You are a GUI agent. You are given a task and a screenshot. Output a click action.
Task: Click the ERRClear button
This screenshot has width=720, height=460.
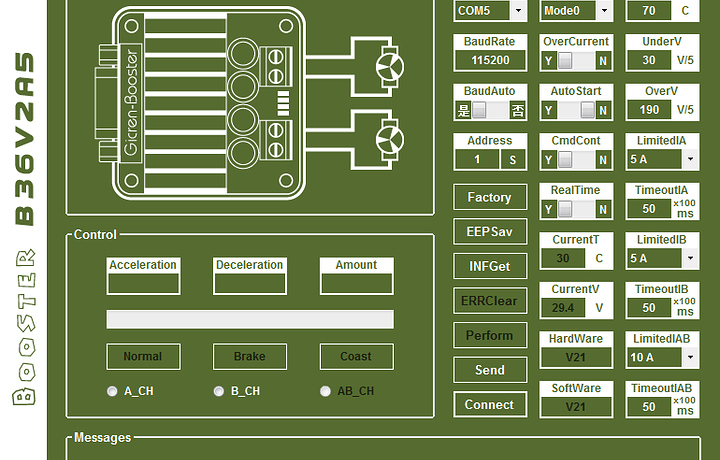click(490, 301)
